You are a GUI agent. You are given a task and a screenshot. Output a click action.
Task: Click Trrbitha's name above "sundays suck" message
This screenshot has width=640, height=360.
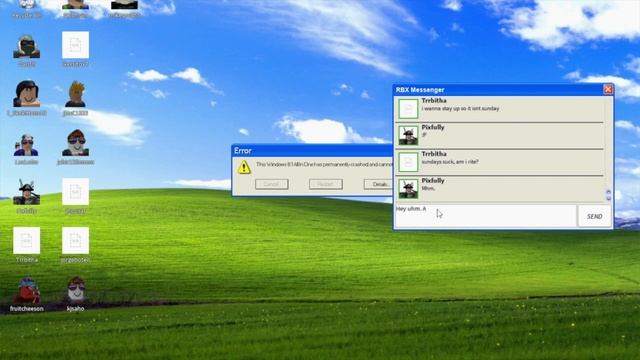(434, 154)
